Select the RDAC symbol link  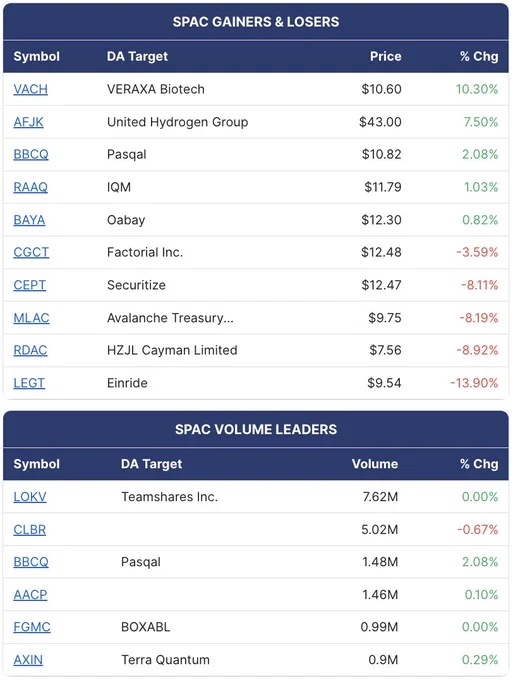[30, 350]
